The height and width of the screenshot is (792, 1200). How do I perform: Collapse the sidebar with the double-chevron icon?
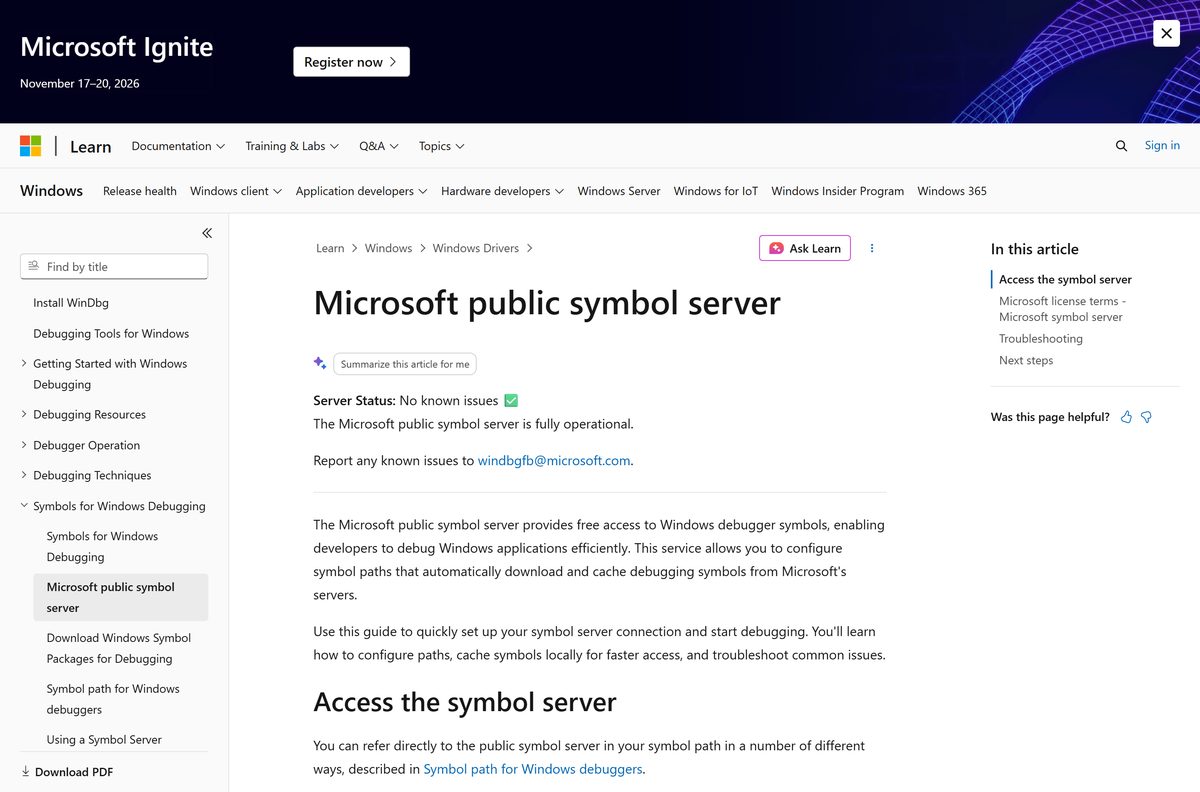tap(207, 233)
